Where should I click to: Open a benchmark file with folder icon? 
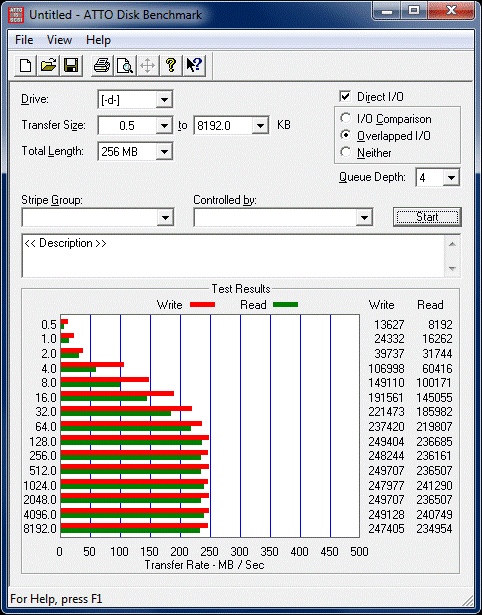pyautogui.click(x=48, y=65)
